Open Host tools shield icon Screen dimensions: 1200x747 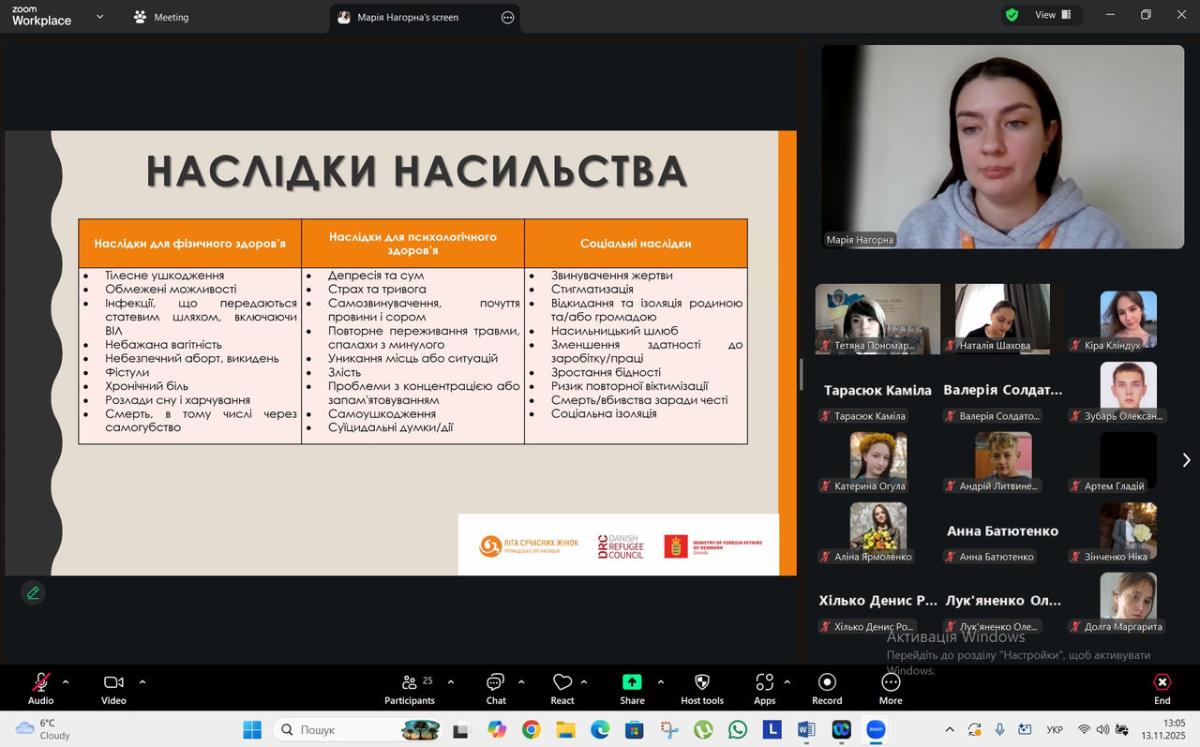[701, 687]
